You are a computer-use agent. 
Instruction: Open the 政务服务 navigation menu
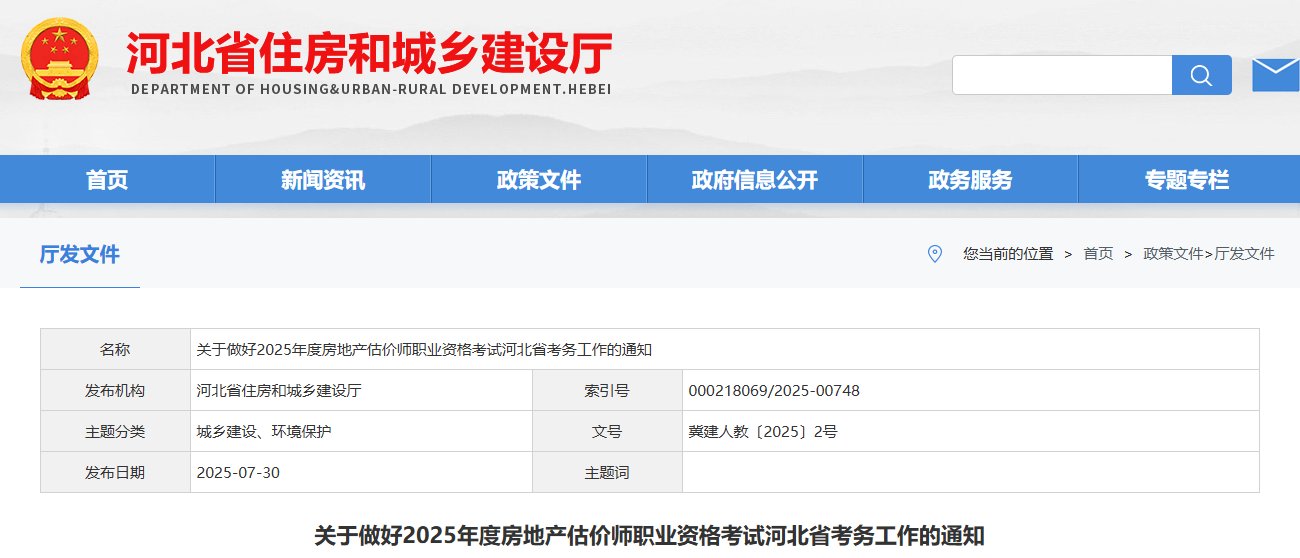(970, 180)
